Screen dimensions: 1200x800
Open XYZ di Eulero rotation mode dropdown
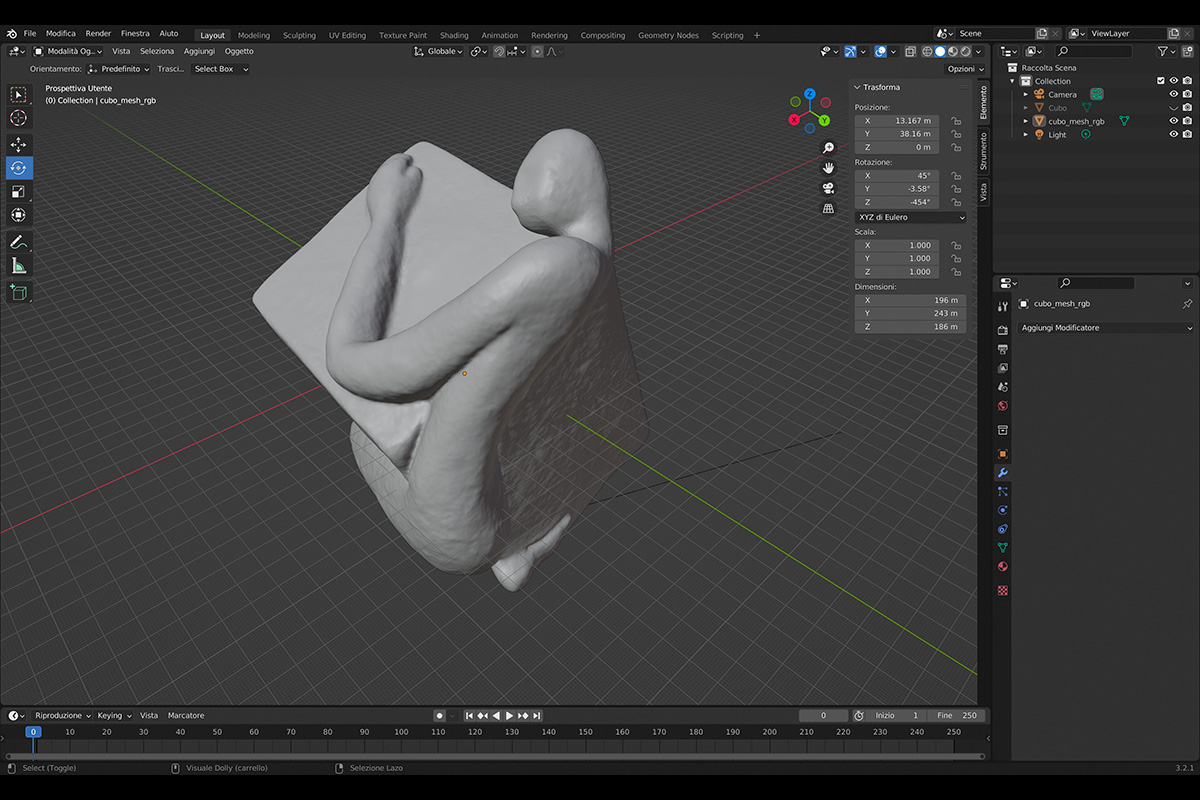point(910,217)
